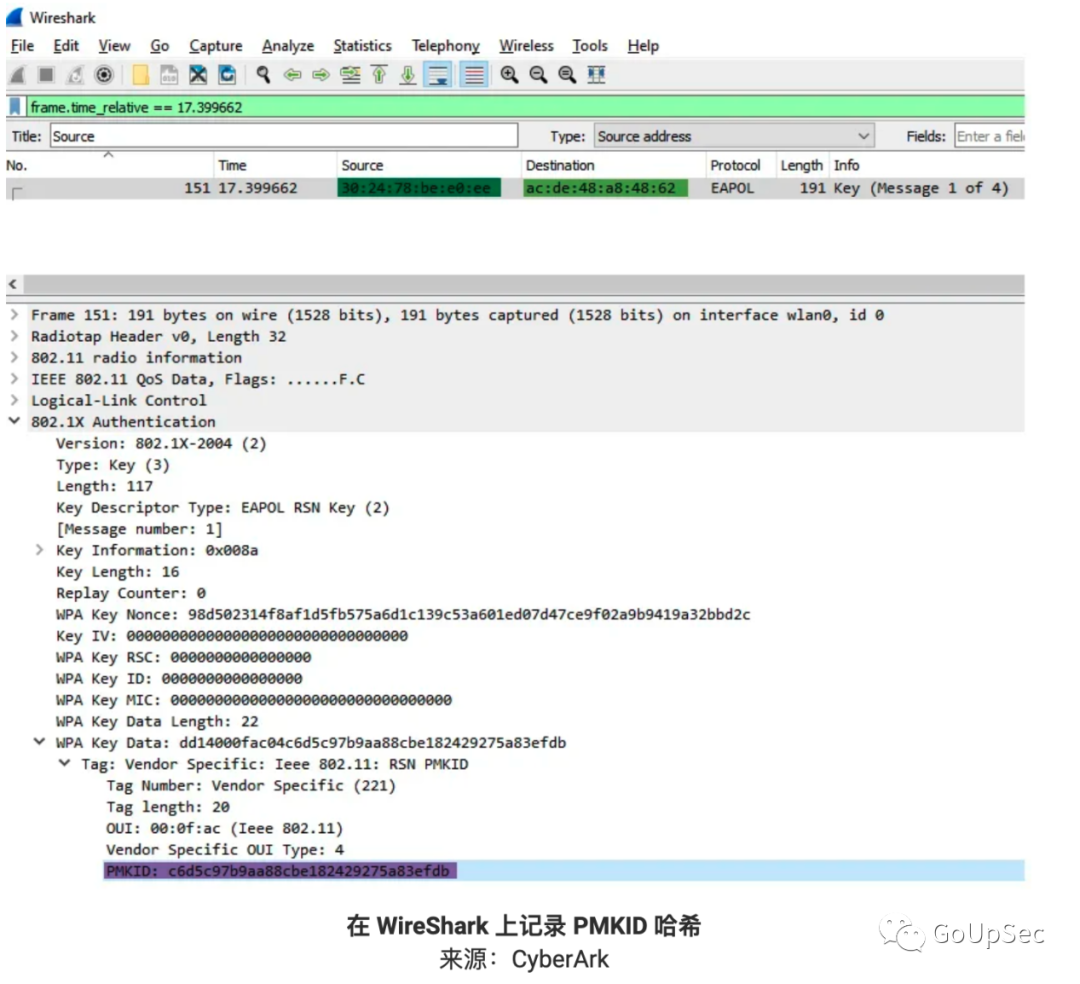Screen dimensions: 1080x984
Task: Sort by the Destination column header
Action: pyautogui.click(x=613, y=165)
